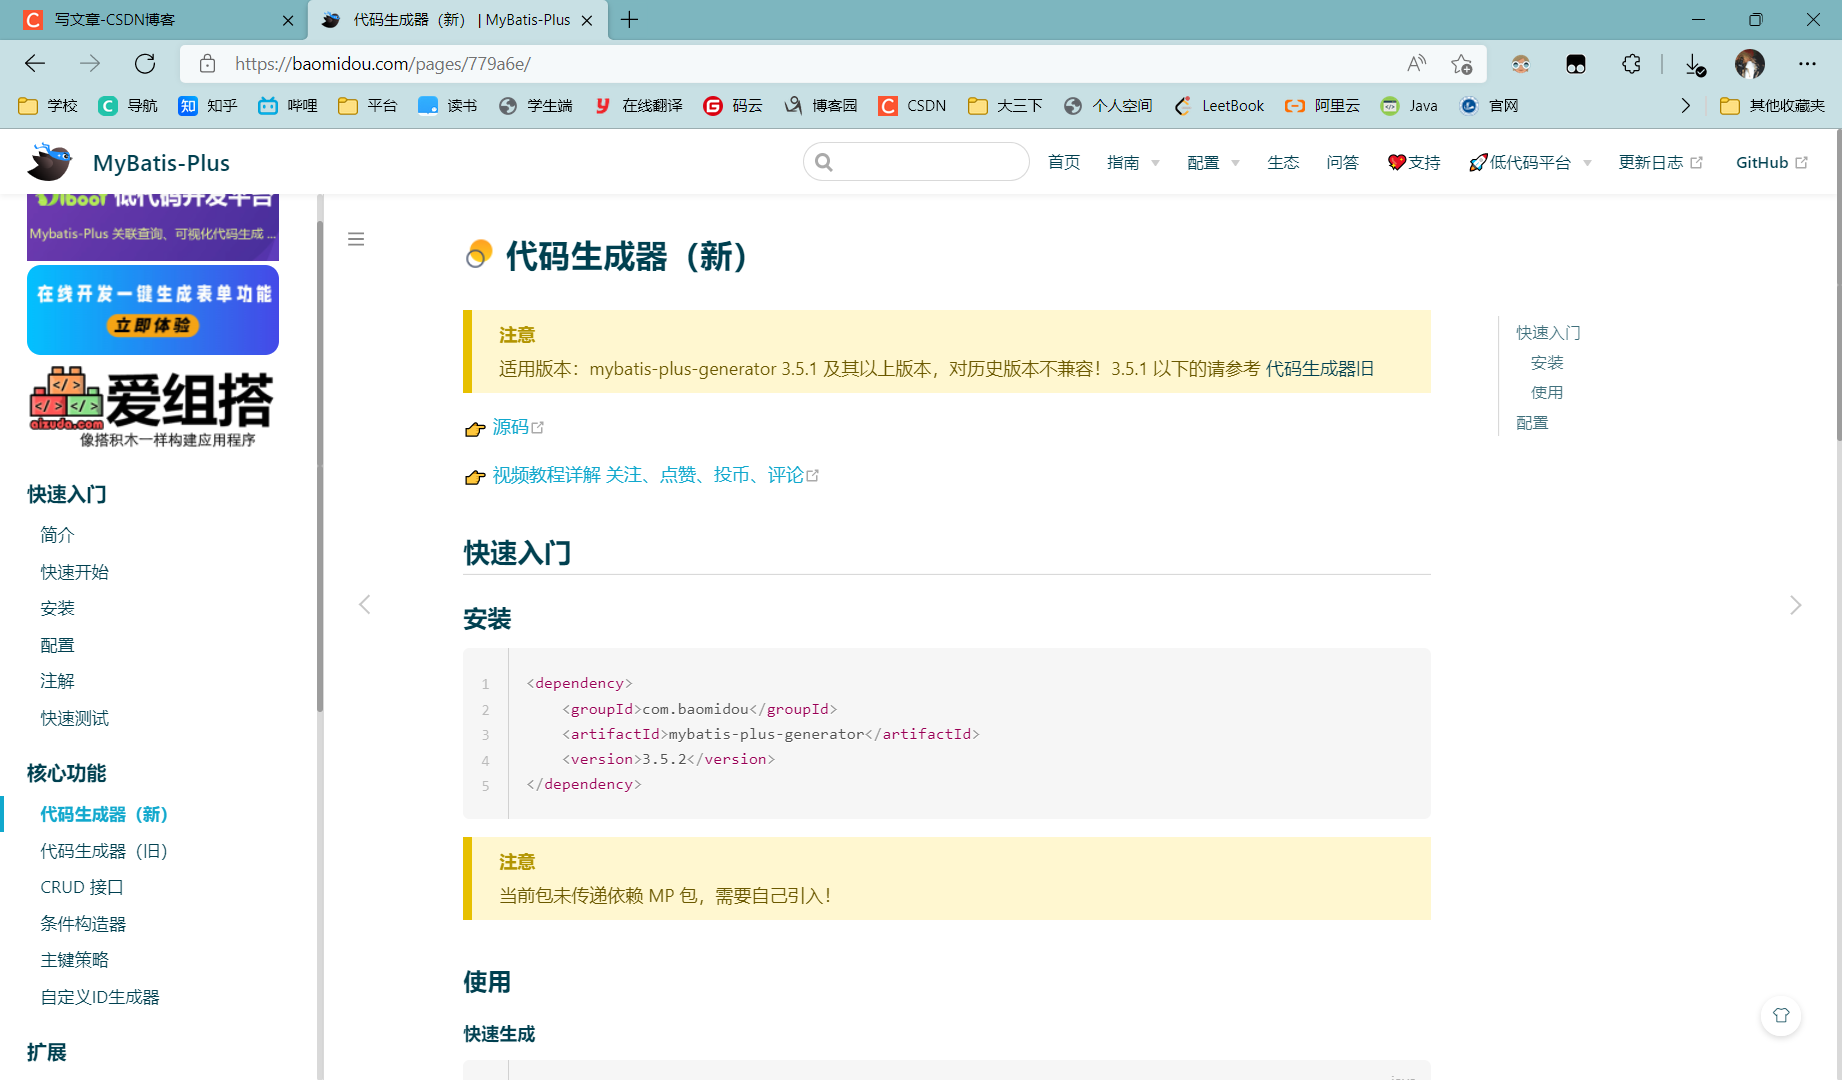Open the read aloud icon
1842x1080 pixels.
pyautogui.click(x=1416, y=64)
